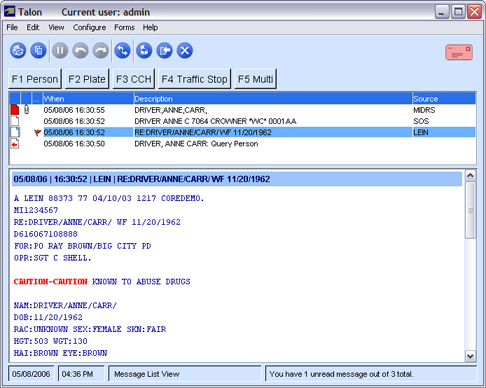Click the blue X delete toolbar icon
The image size is (486, 388).
pos(185,51)
